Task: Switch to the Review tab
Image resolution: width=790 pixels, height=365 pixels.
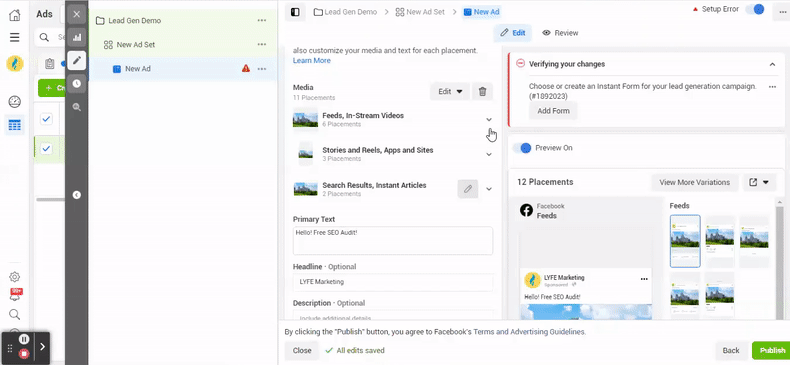Action: coord(560,33)
